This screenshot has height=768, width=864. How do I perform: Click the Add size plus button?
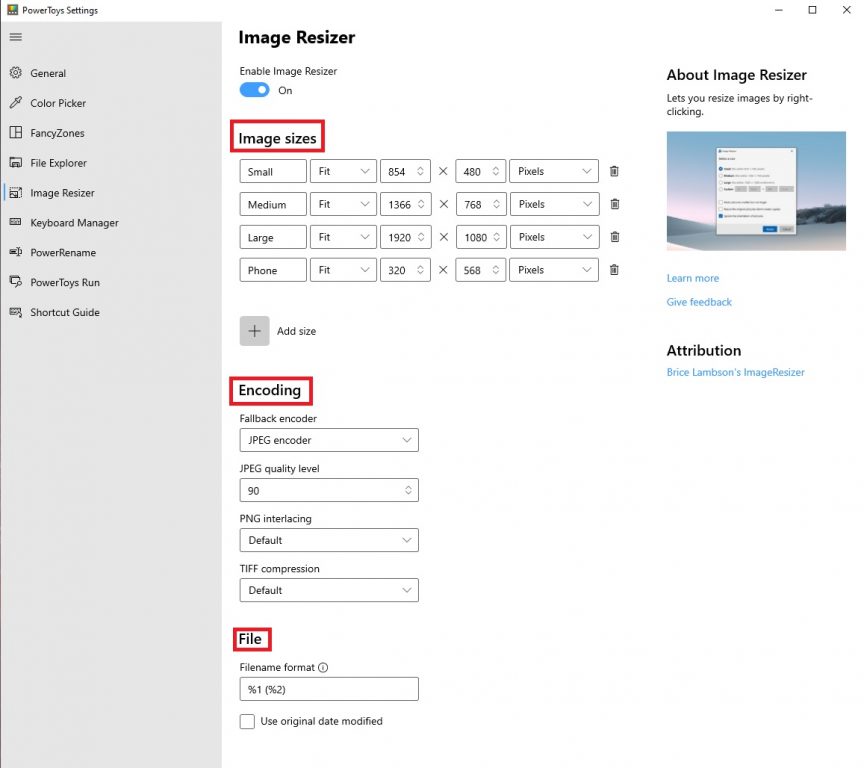[x=255, y=331]
